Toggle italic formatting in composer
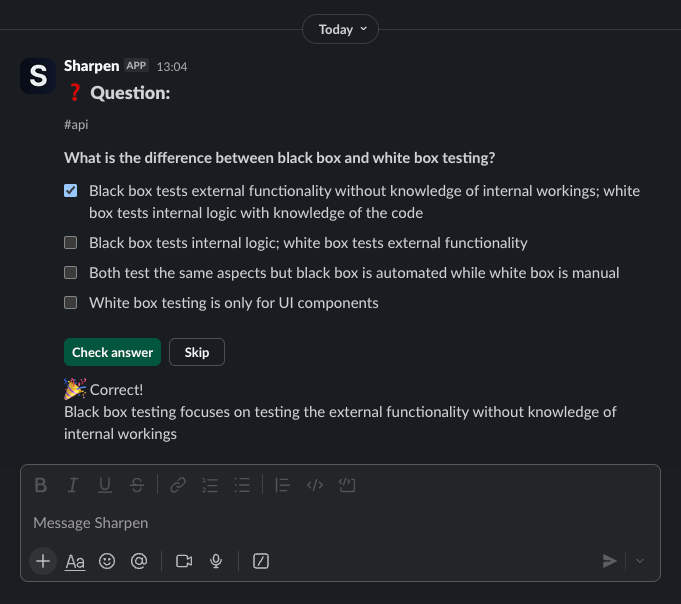The image size is (681, 604). (x=73, y=485)
